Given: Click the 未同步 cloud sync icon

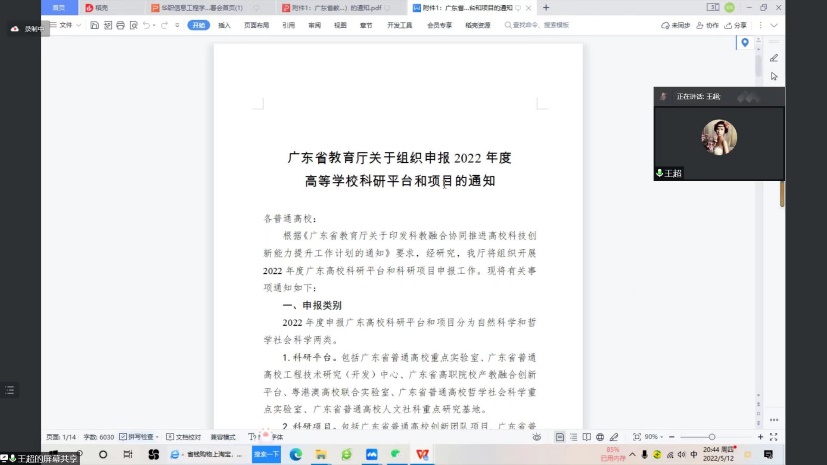Looking at the screenshot, I should pos(677,25).
